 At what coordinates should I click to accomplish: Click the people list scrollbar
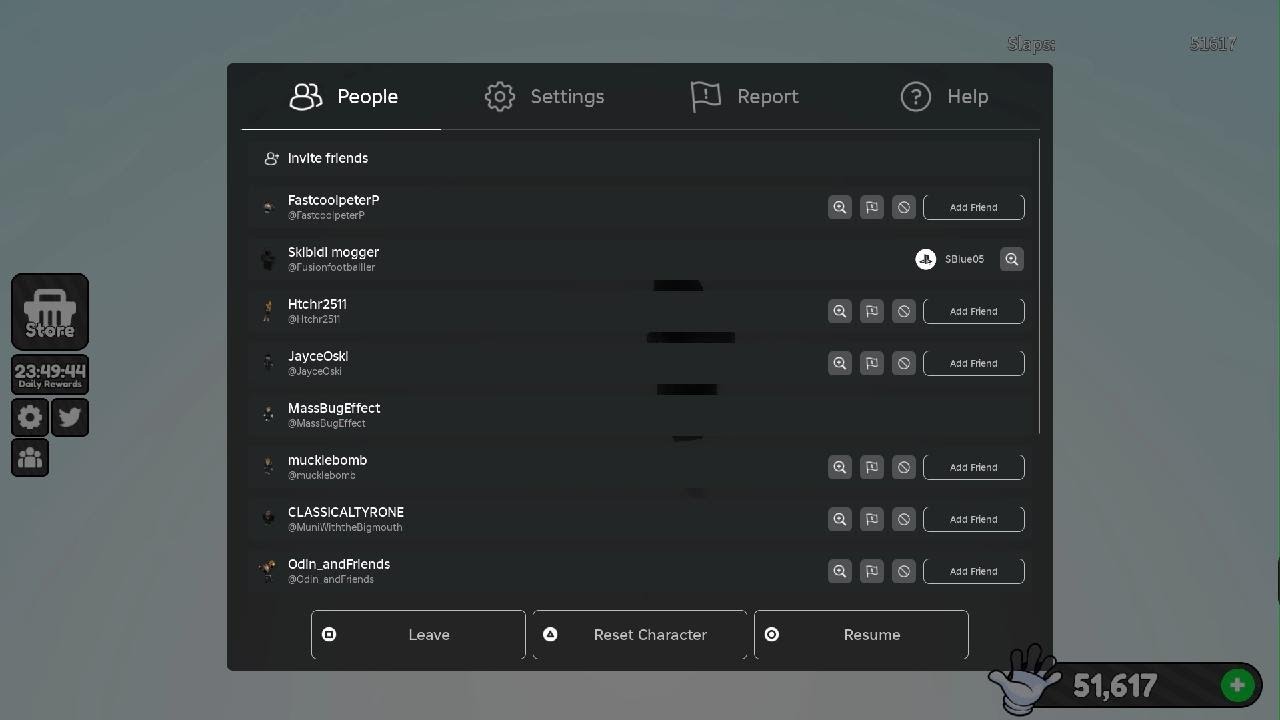point(1040,286)
